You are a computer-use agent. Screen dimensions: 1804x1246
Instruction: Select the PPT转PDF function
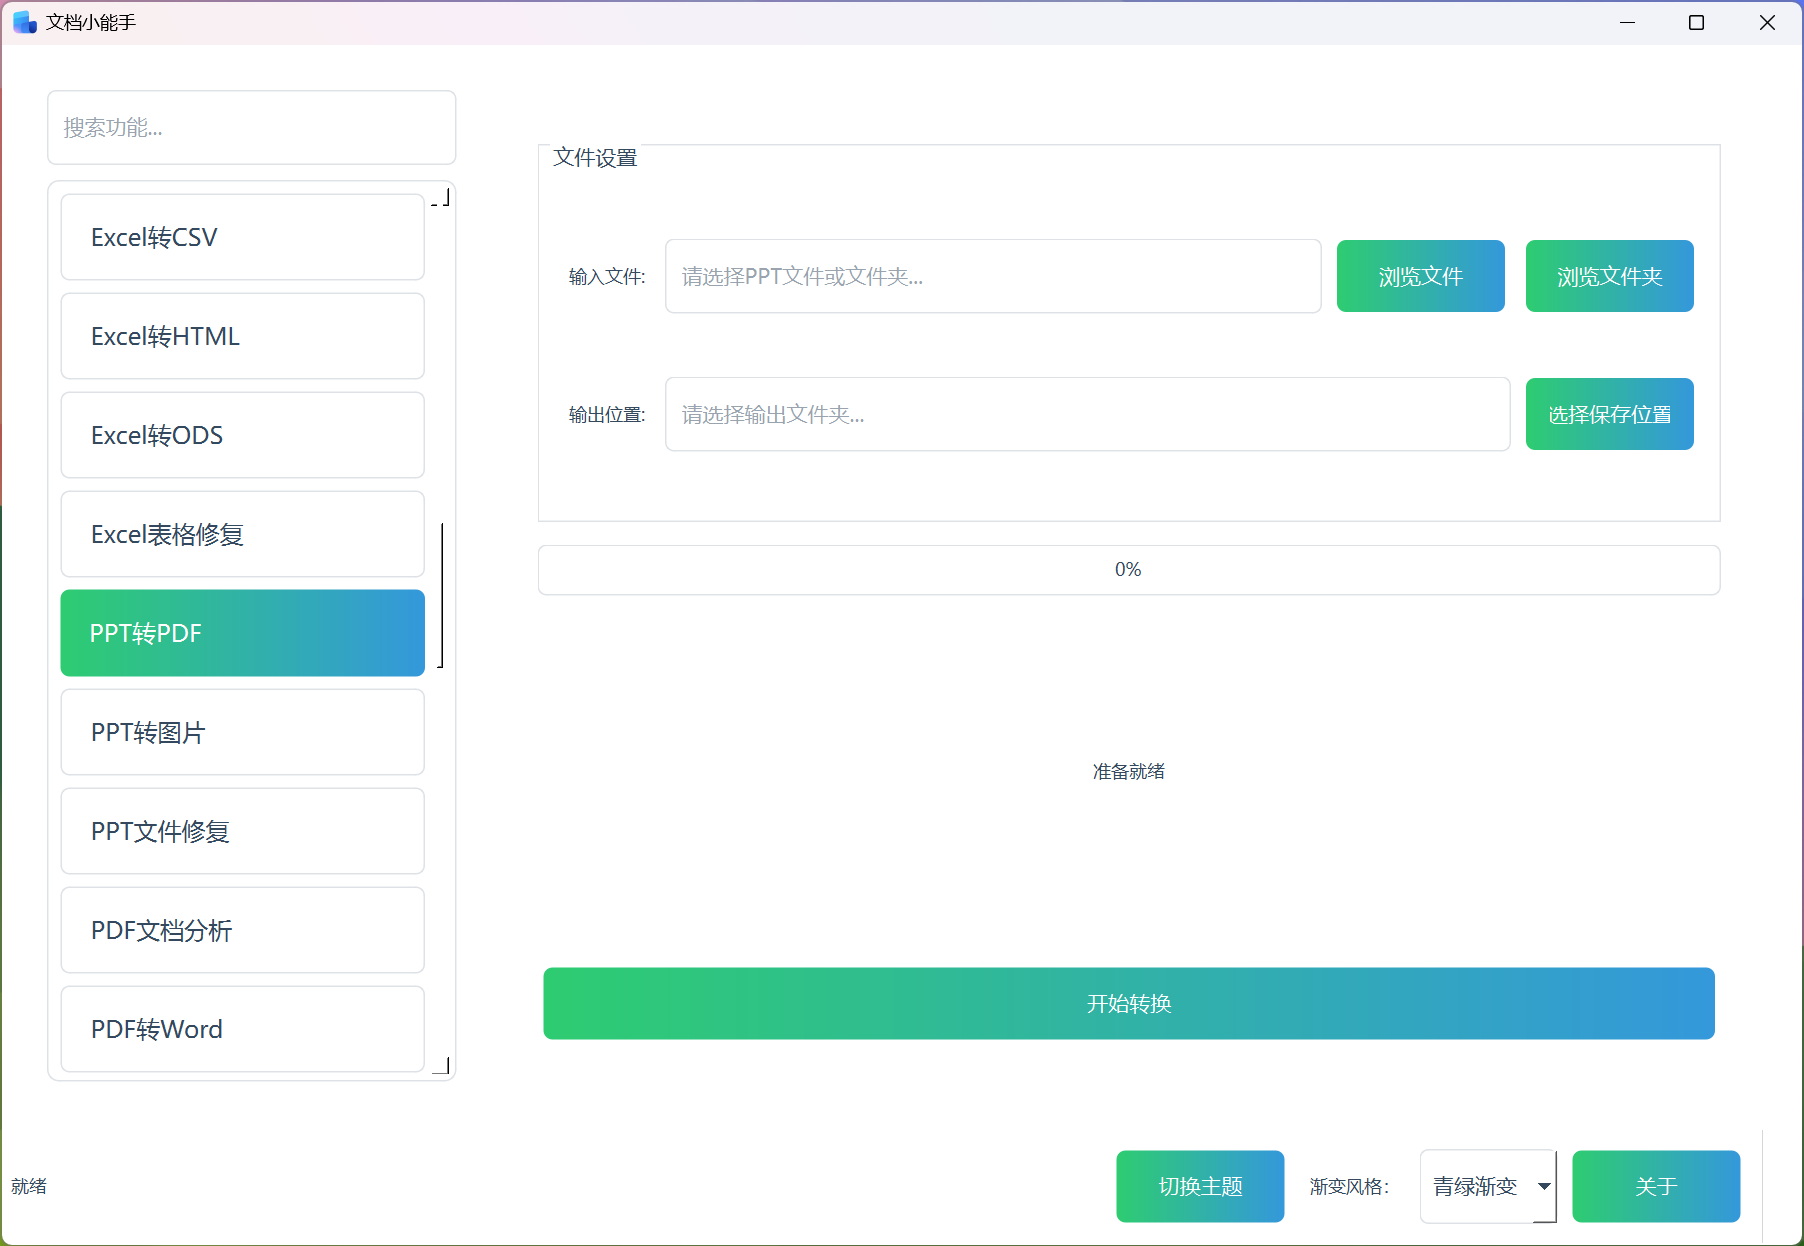click(x=242, y=633)
